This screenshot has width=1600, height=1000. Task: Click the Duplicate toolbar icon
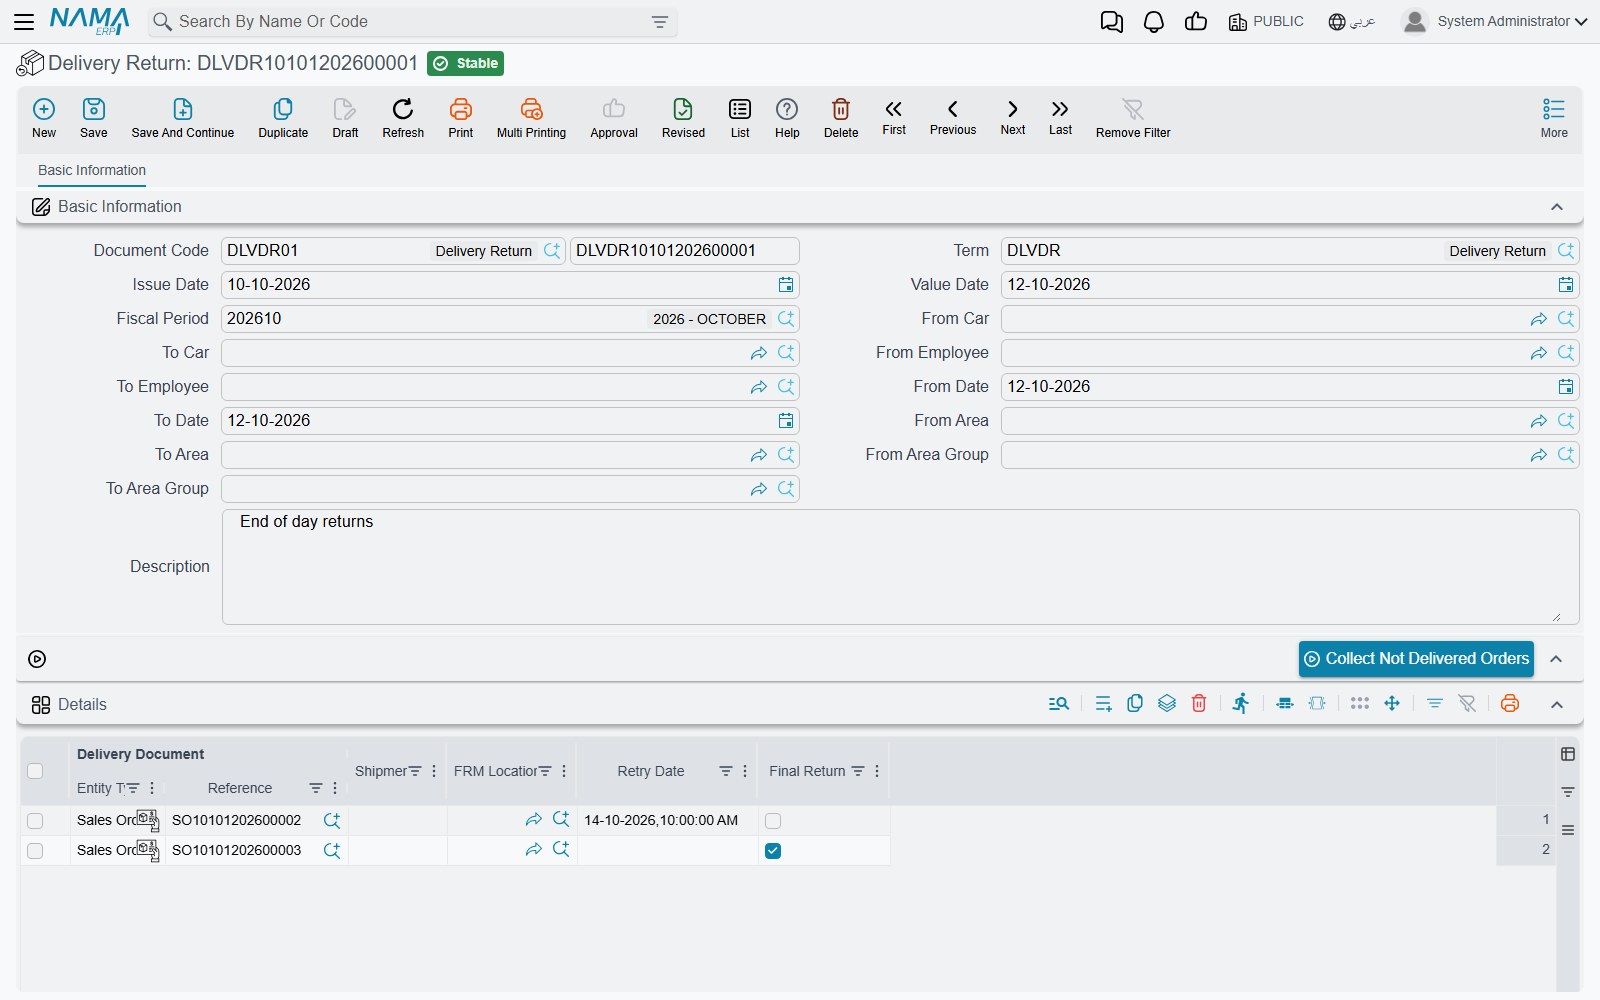tap(283, 109)
